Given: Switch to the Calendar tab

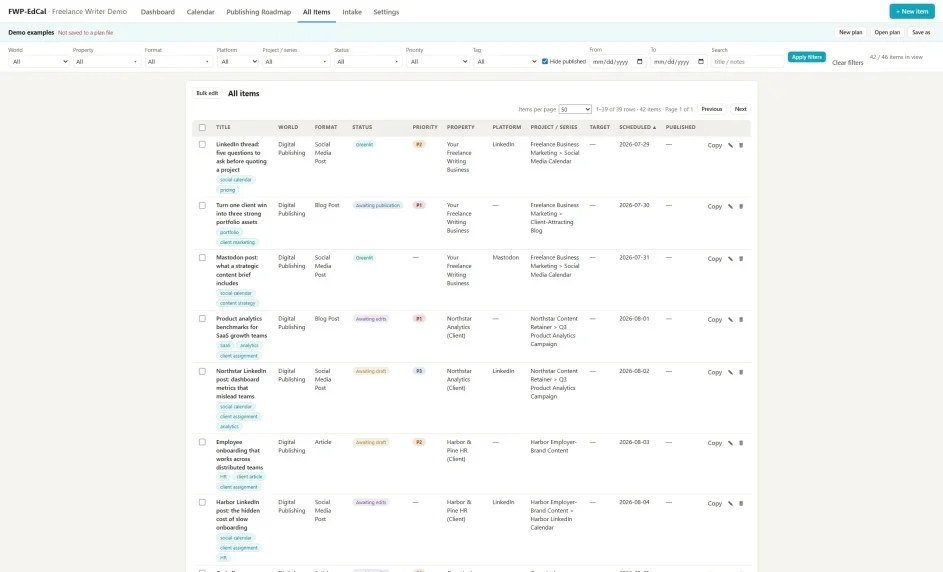Looking at the screenshot, I should [200, 12].
